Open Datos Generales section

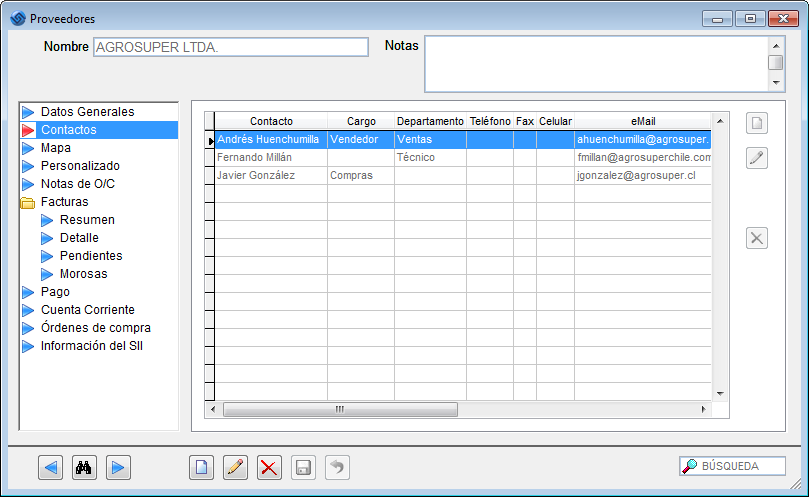point(88,112)
